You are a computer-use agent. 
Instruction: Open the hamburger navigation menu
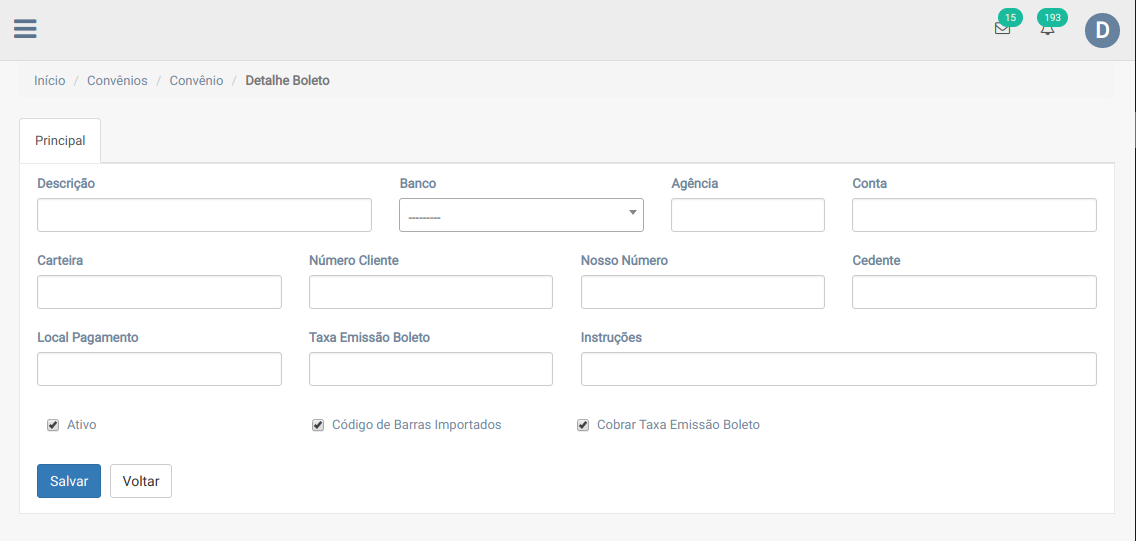[x=25, y=29]
